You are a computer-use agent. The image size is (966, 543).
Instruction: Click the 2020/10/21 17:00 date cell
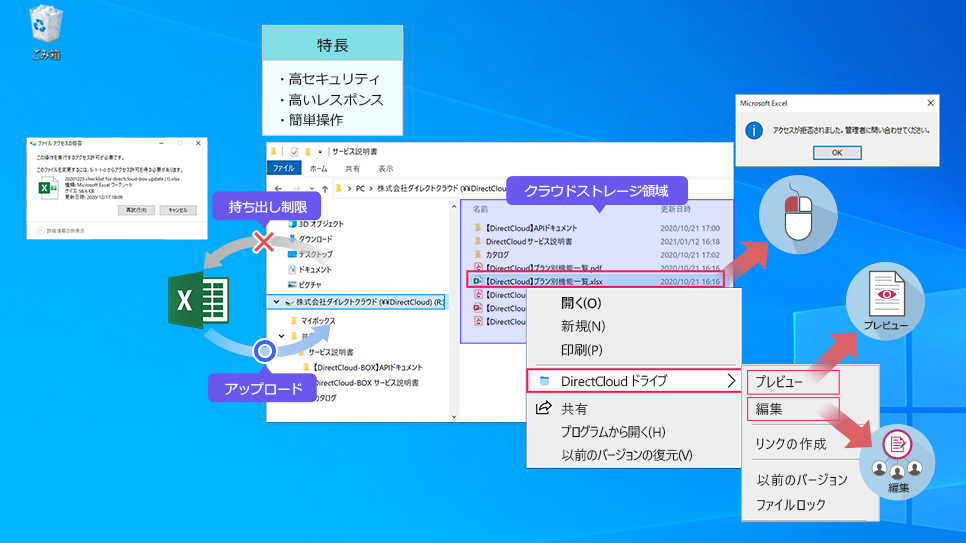coord(690,228)
